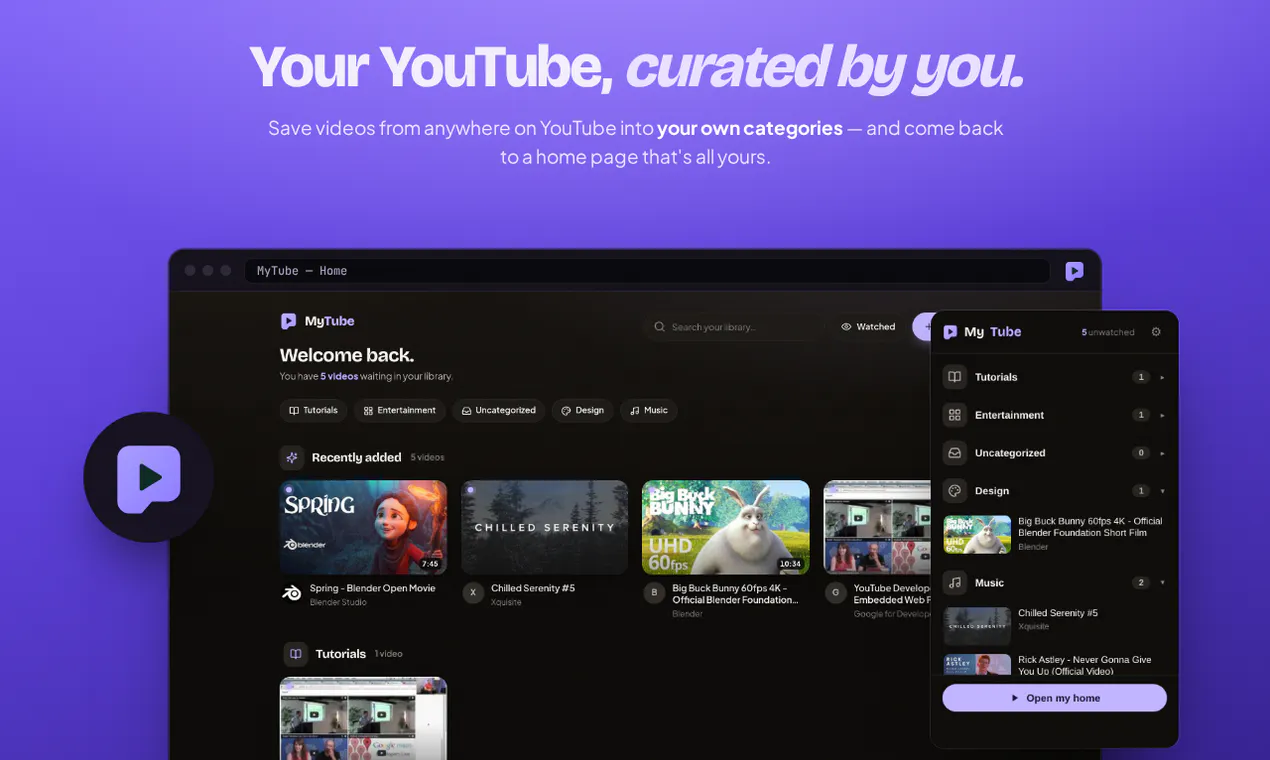This screenshot has height=760, width=1270.
Task: Click the 7:45 duration on Spring thumbnail
Action: (x=430, y=564)
